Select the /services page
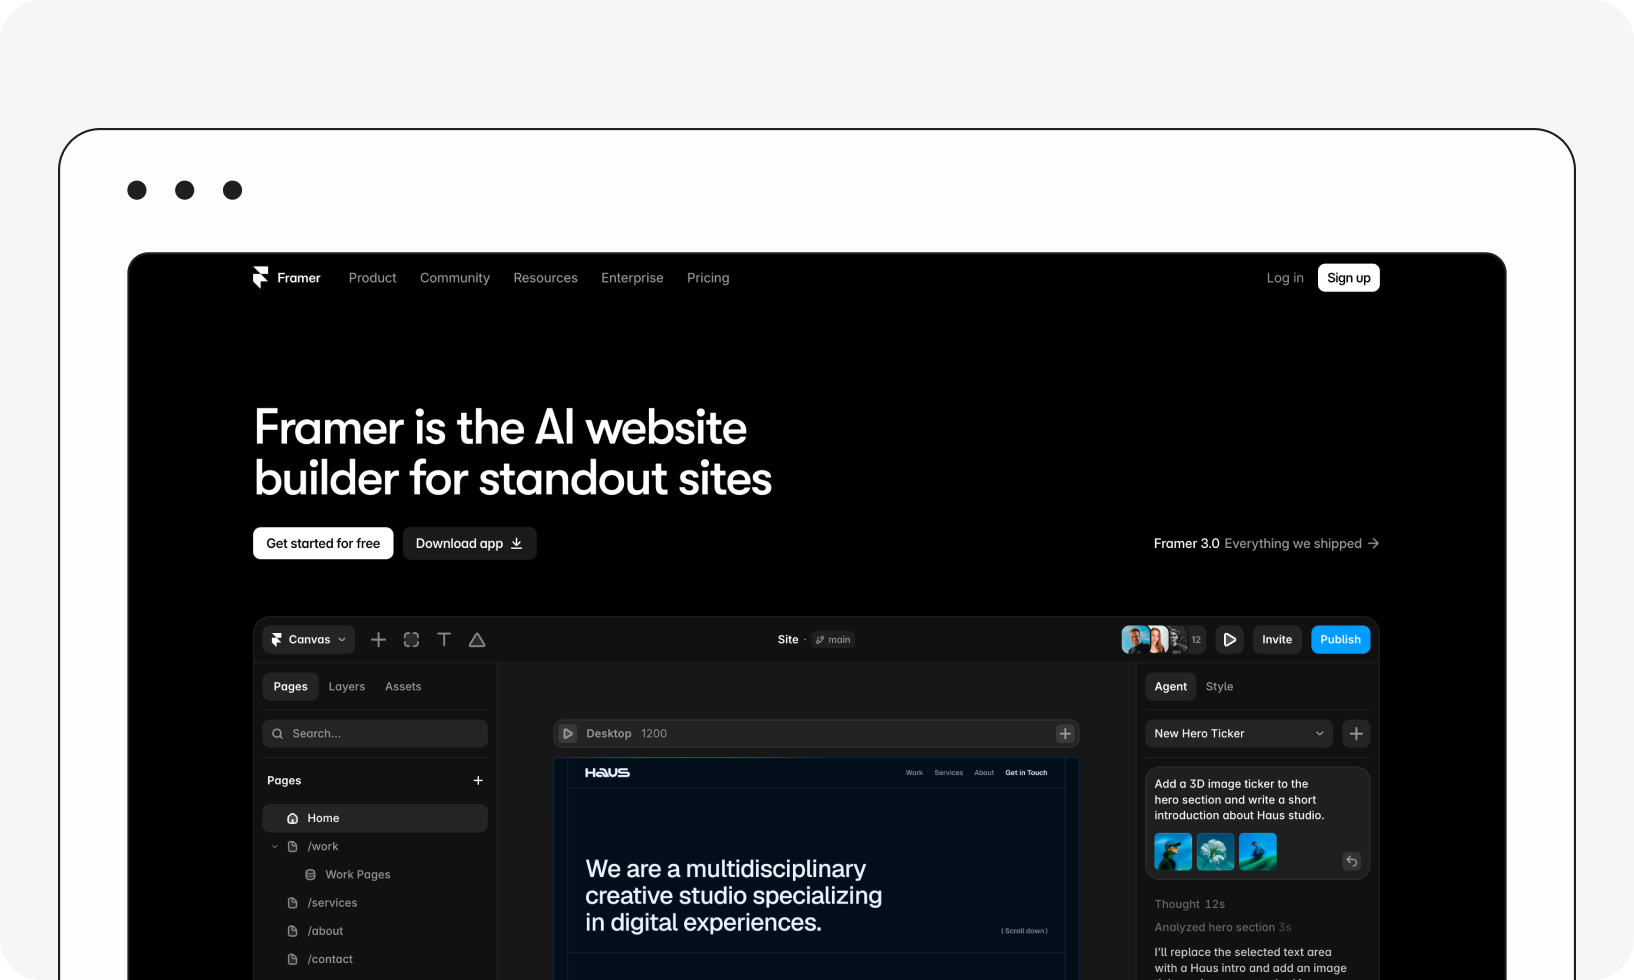The width and height of the screenshot is (1634, 980). click(x=332, y=903)
